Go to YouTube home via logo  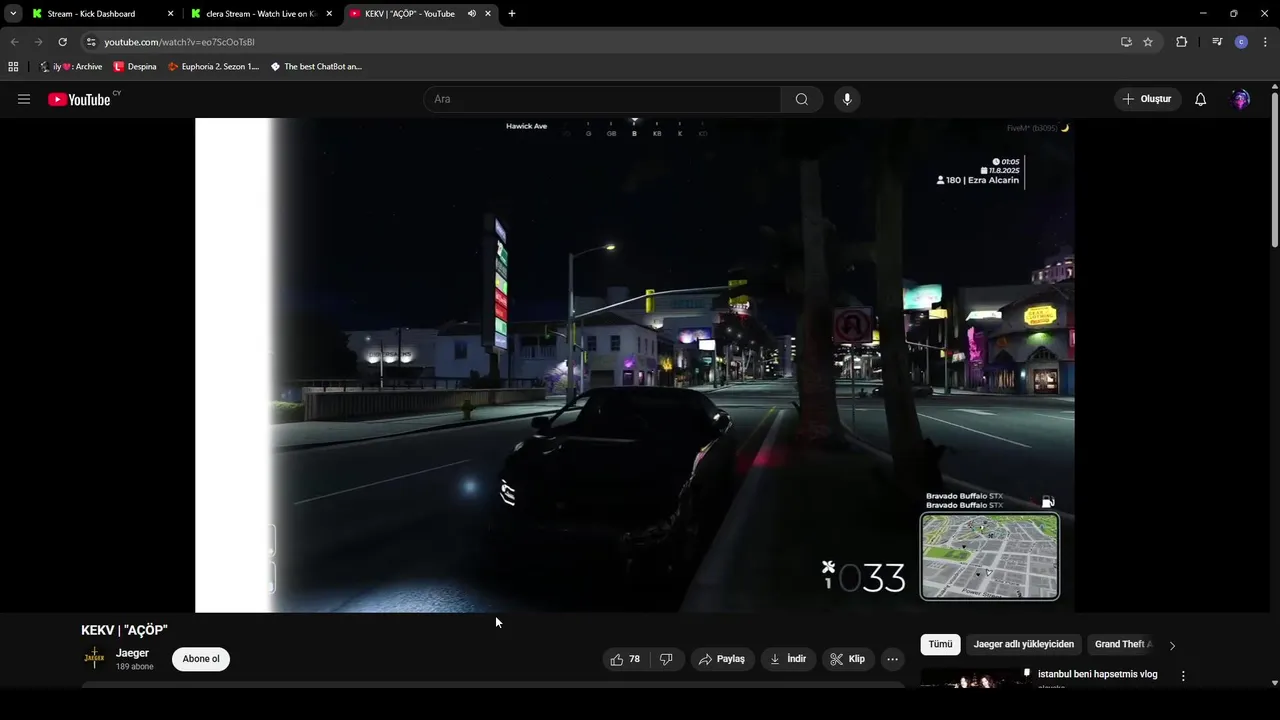click(x=79, y=99)
